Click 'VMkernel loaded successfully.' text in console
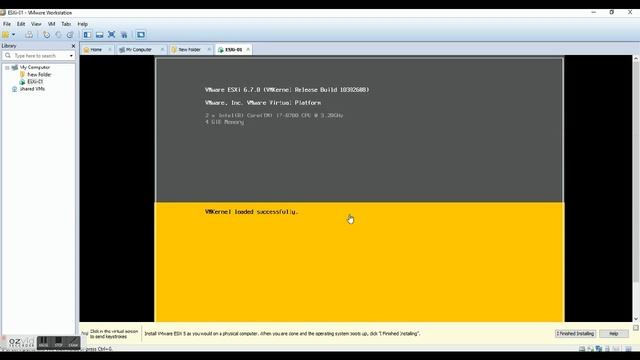Viewport: 640px width, 360px height. coord(251,212)
